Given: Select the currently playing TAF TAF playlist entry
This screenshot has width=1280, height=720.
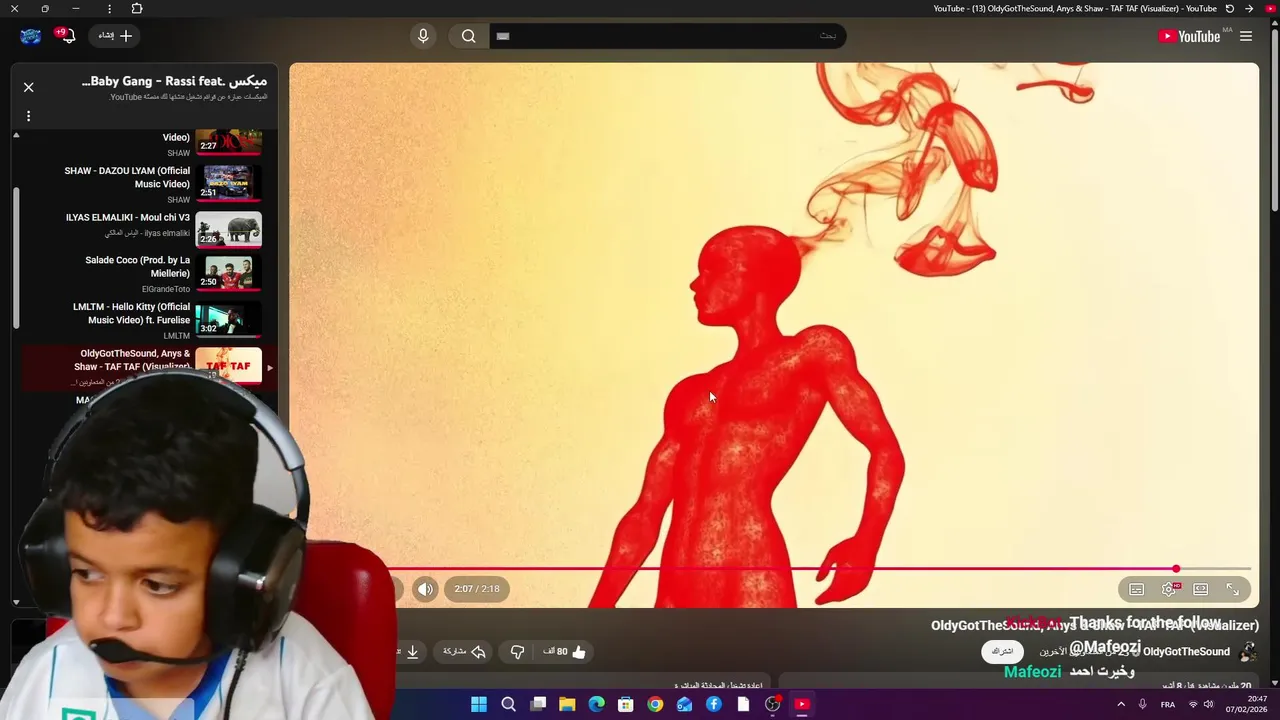Looking at the screenshot, I should pos(150,367).
